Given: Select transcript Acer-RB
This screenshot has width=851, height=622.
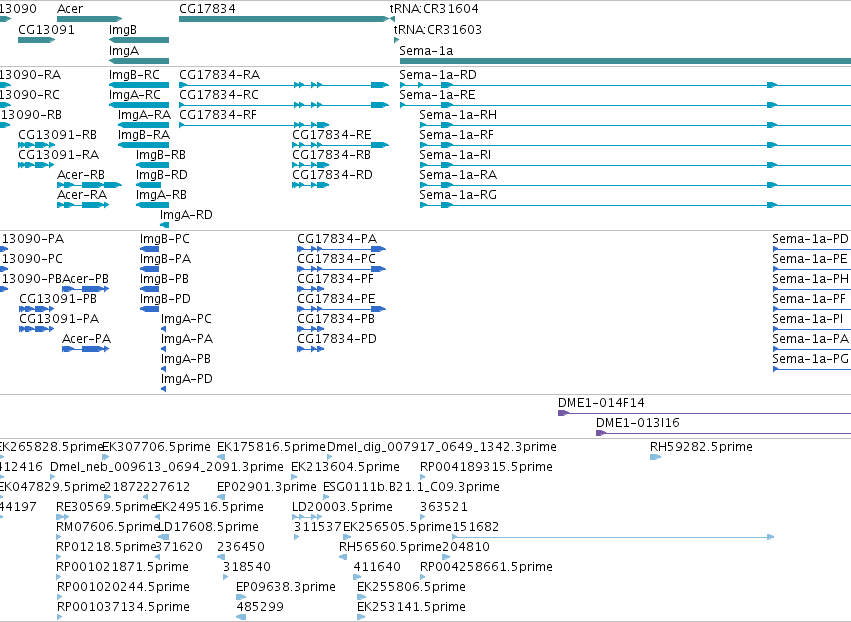Looking at the screenshot, I should [90, 185].
